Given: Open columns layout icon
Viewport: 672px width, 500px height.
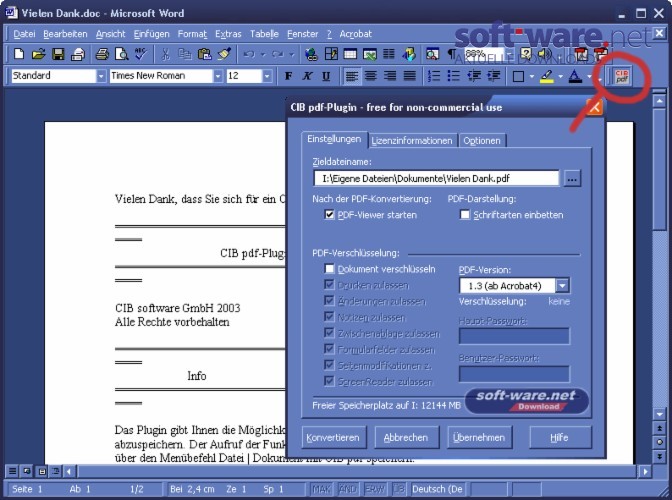Looking at the screenshot, I should pyautogui.click(x=389, y=54).
